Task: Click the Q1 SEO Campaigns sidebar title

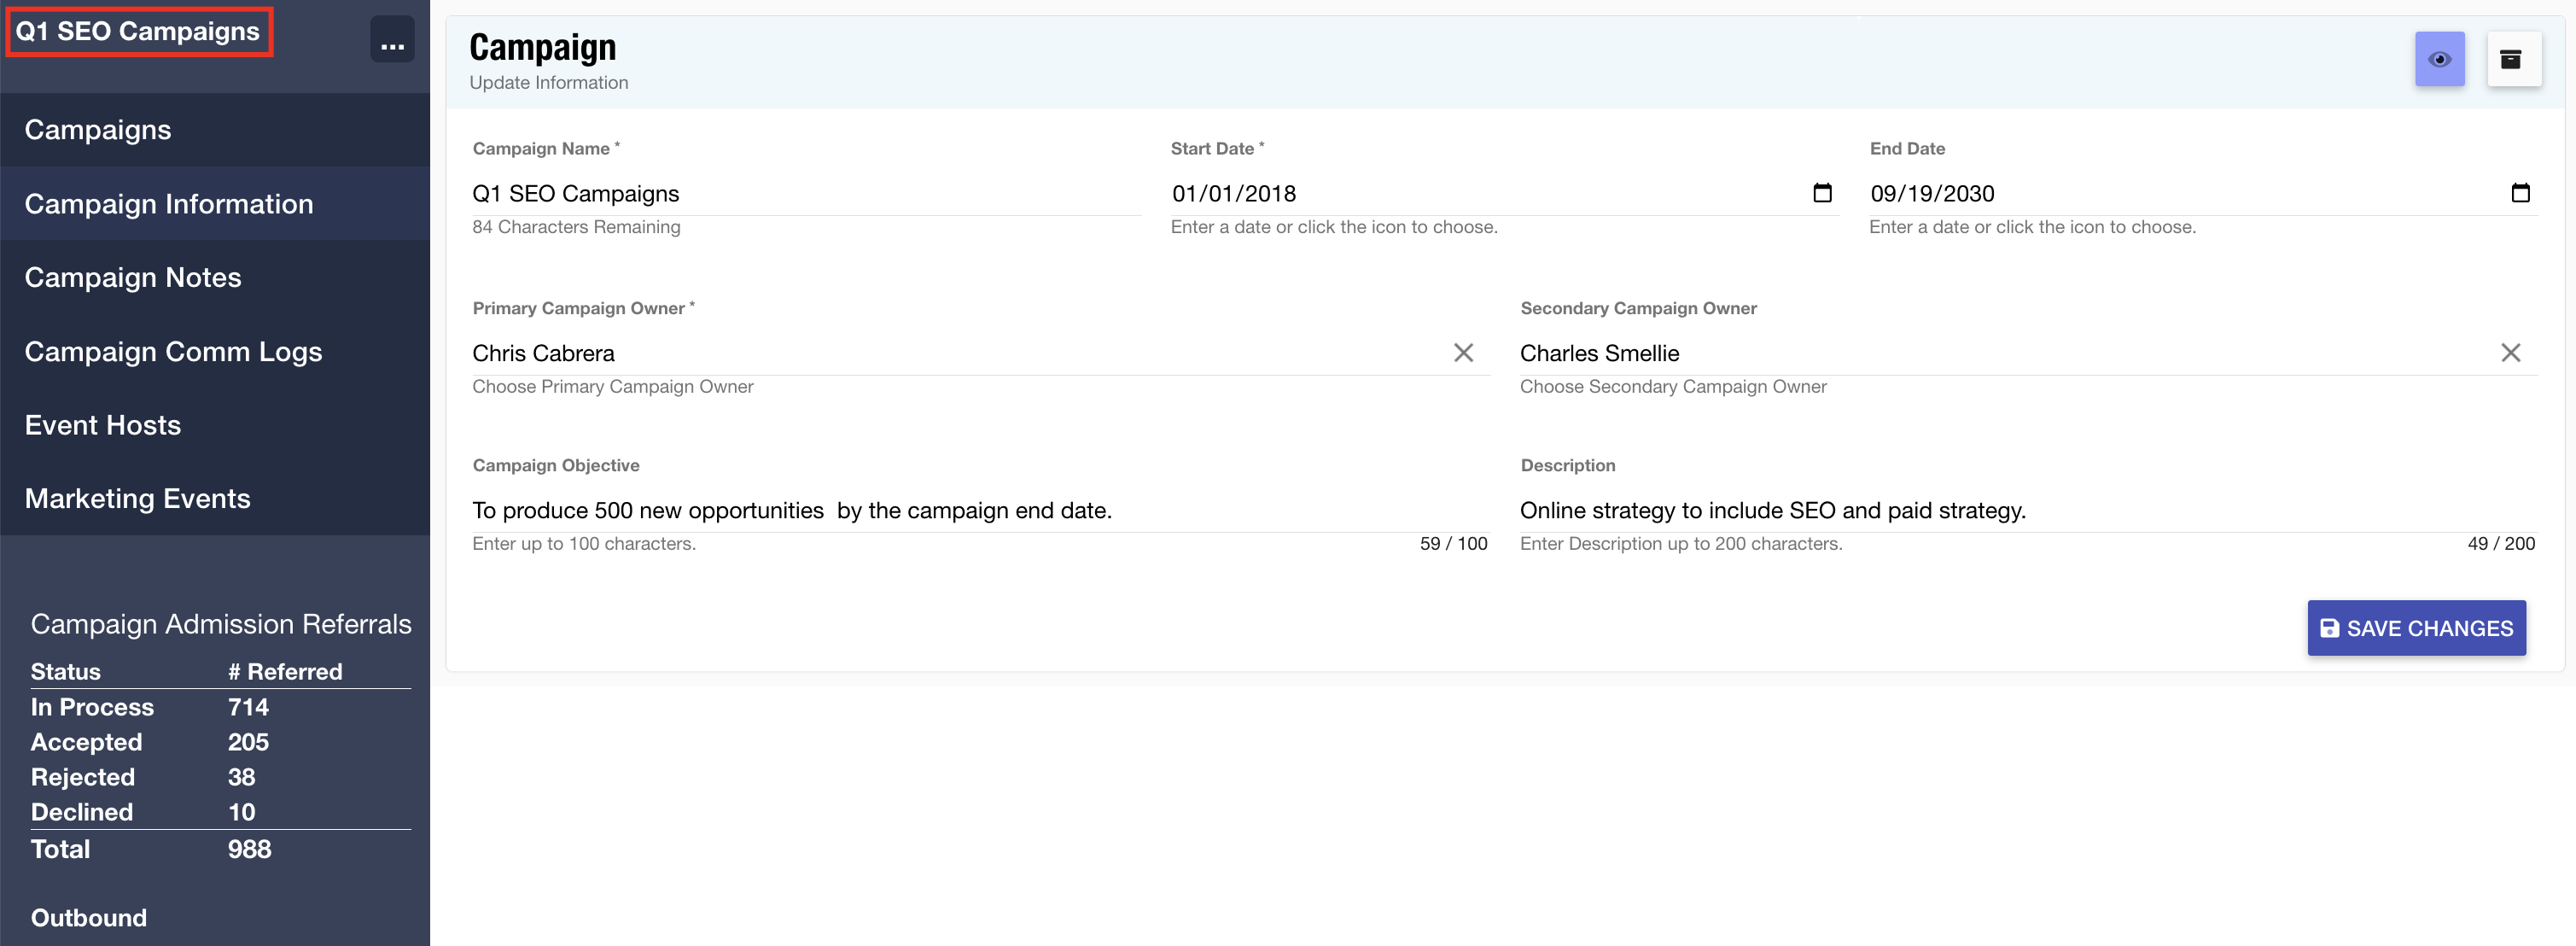Action: (138, 32)
